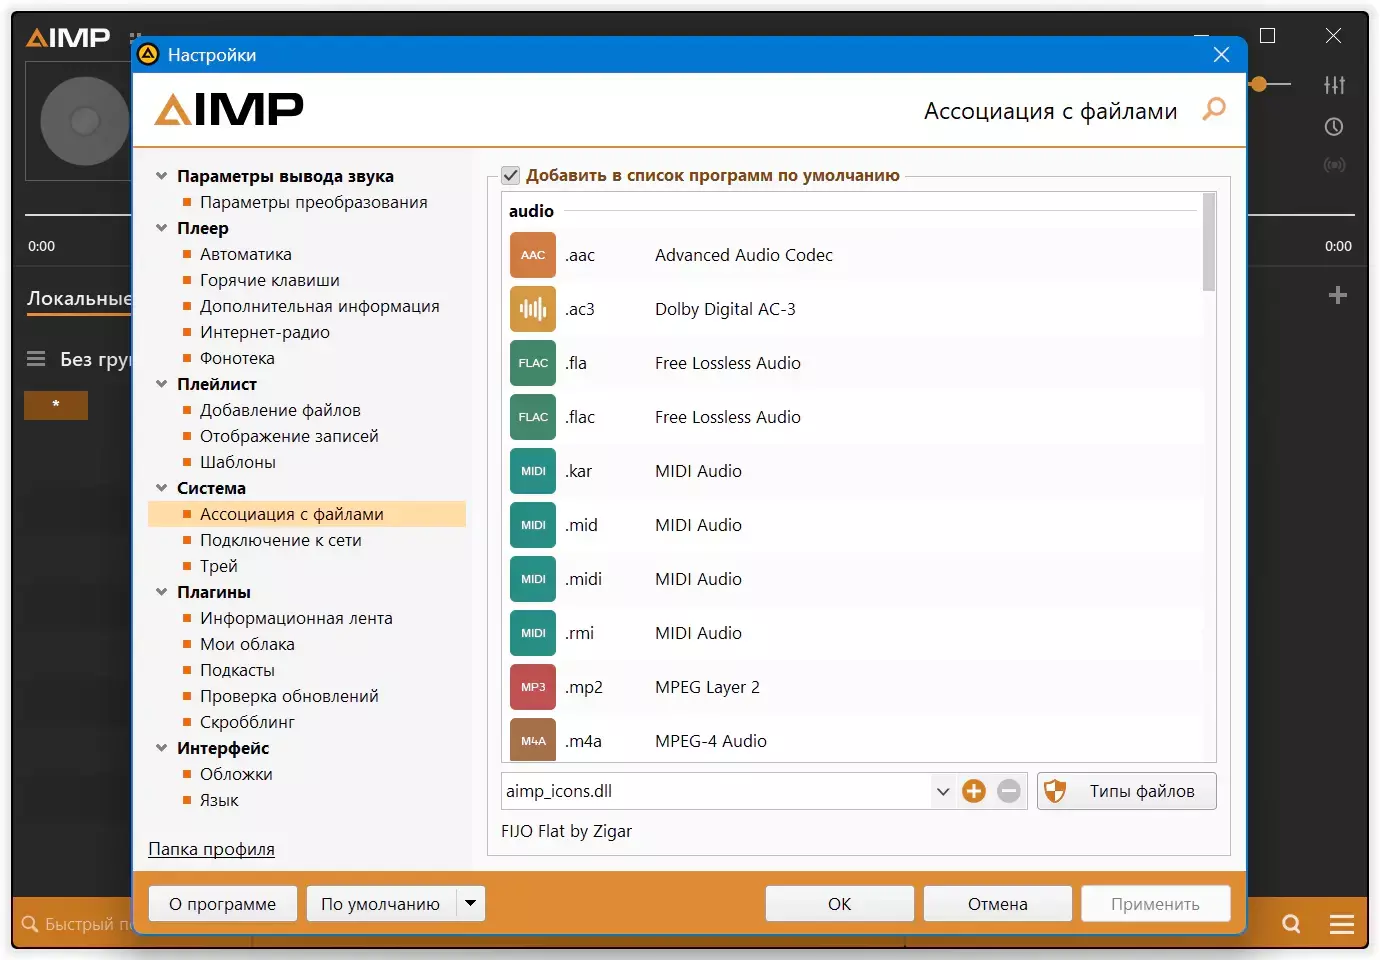Open 'Трей' settings page
Viewport: 1380px width, 960px height.
pyautogui.click(x=219, y=566)
